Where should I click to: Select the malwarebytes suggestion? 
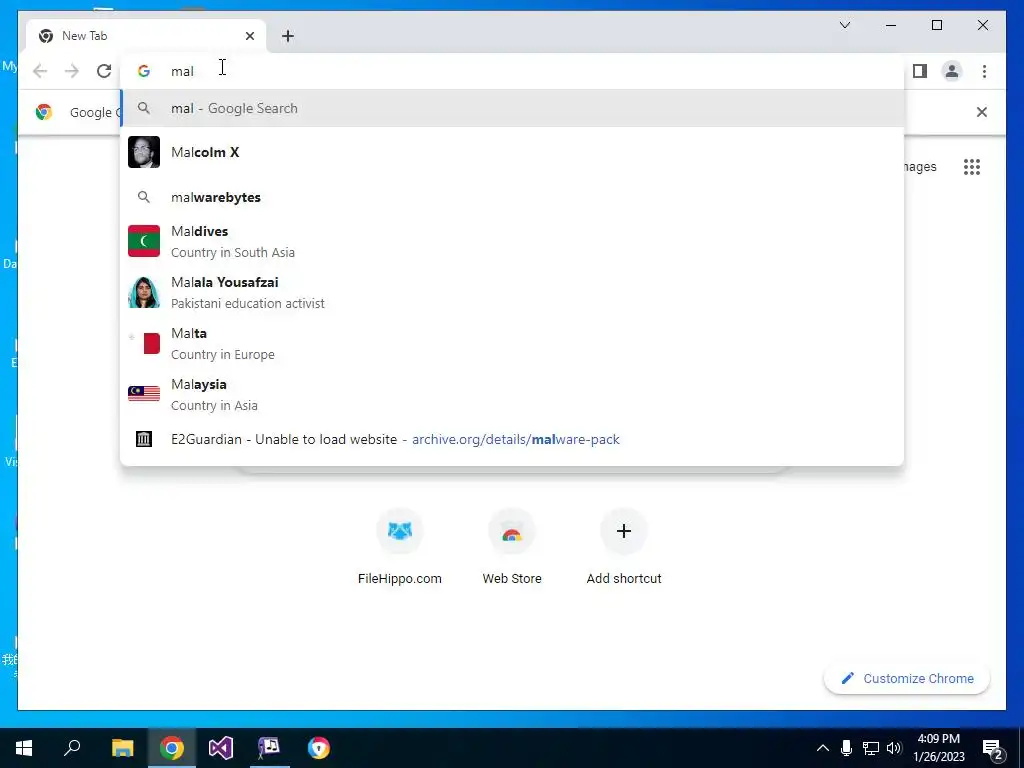click(512, 197)
